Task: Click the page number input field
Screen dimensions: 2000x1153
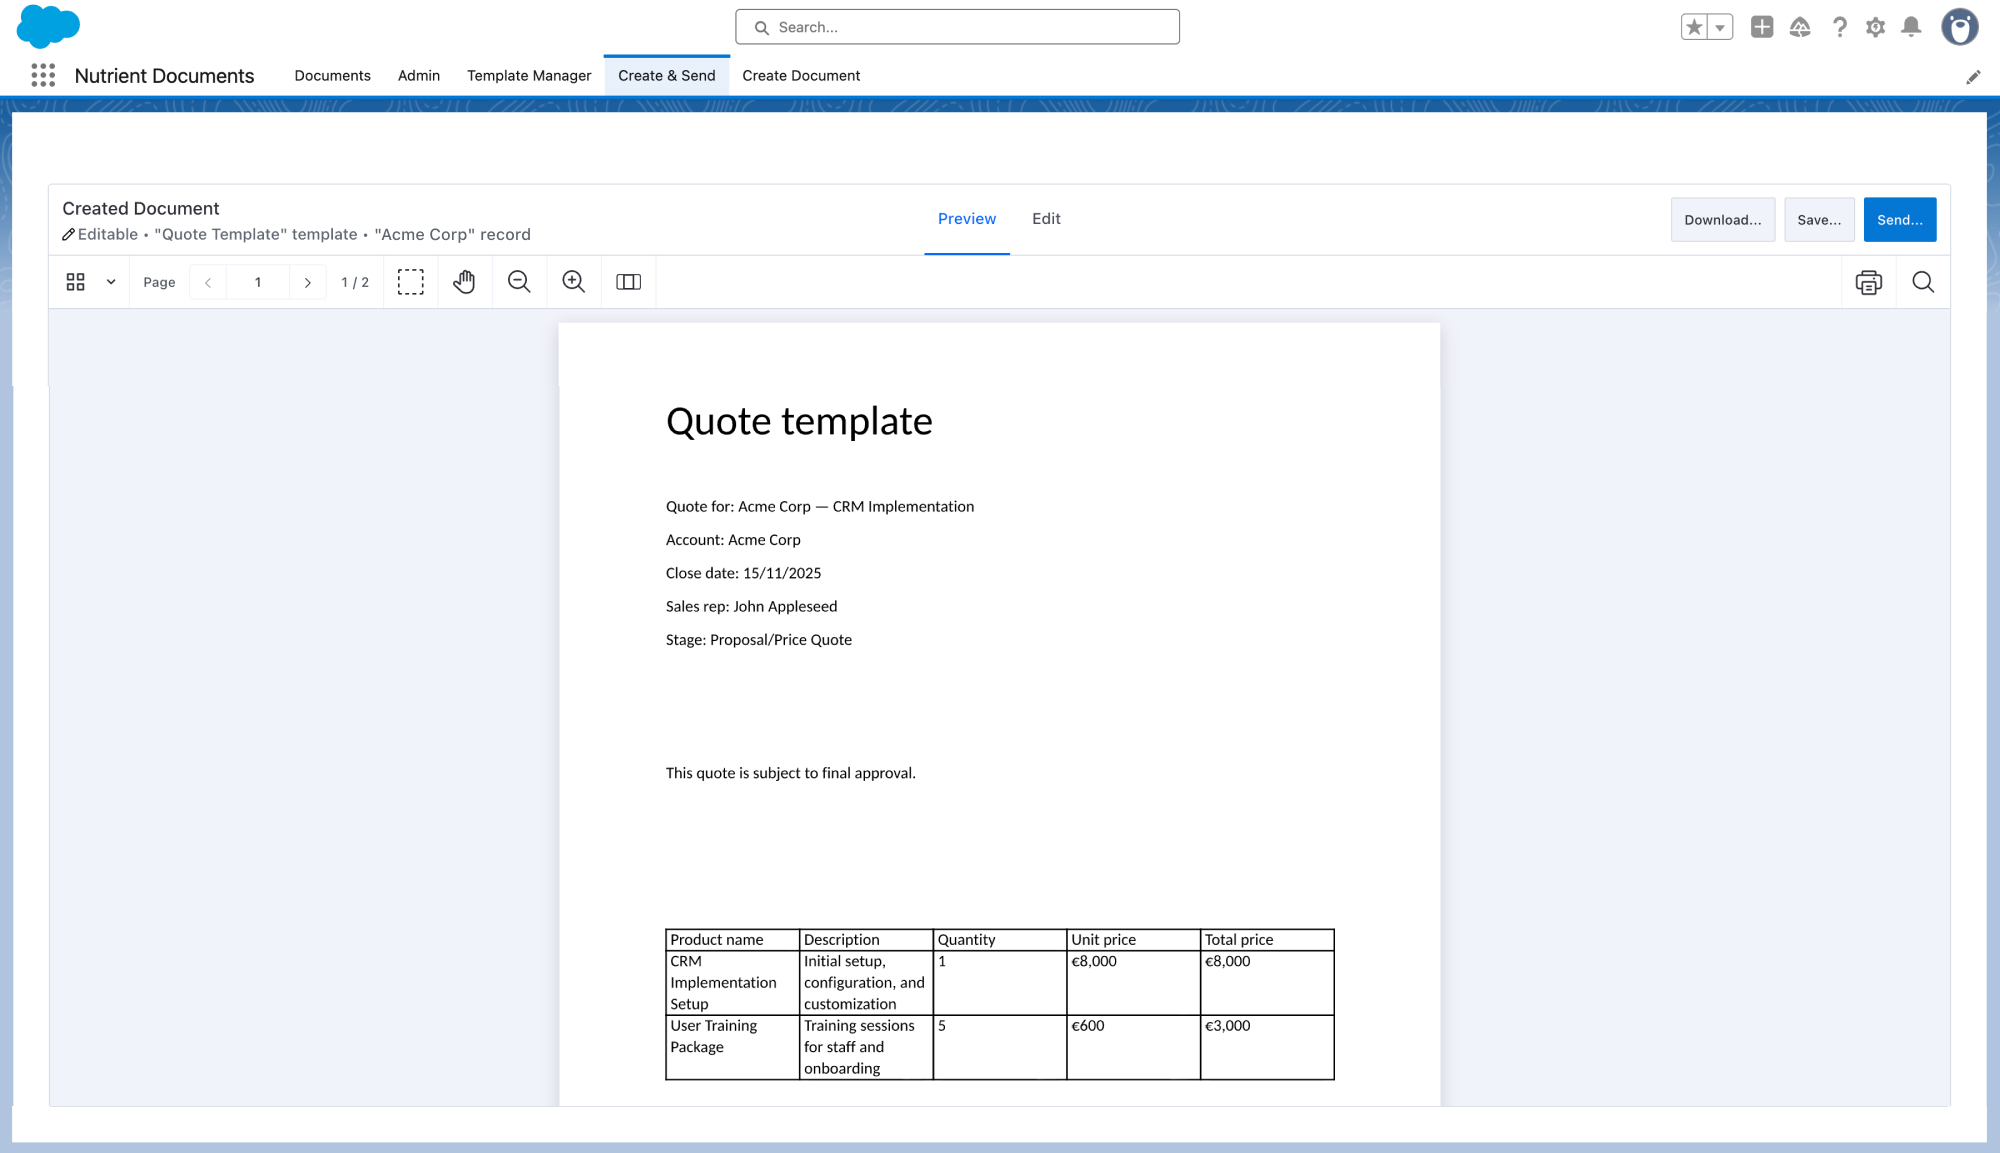Action: point(258,281)
